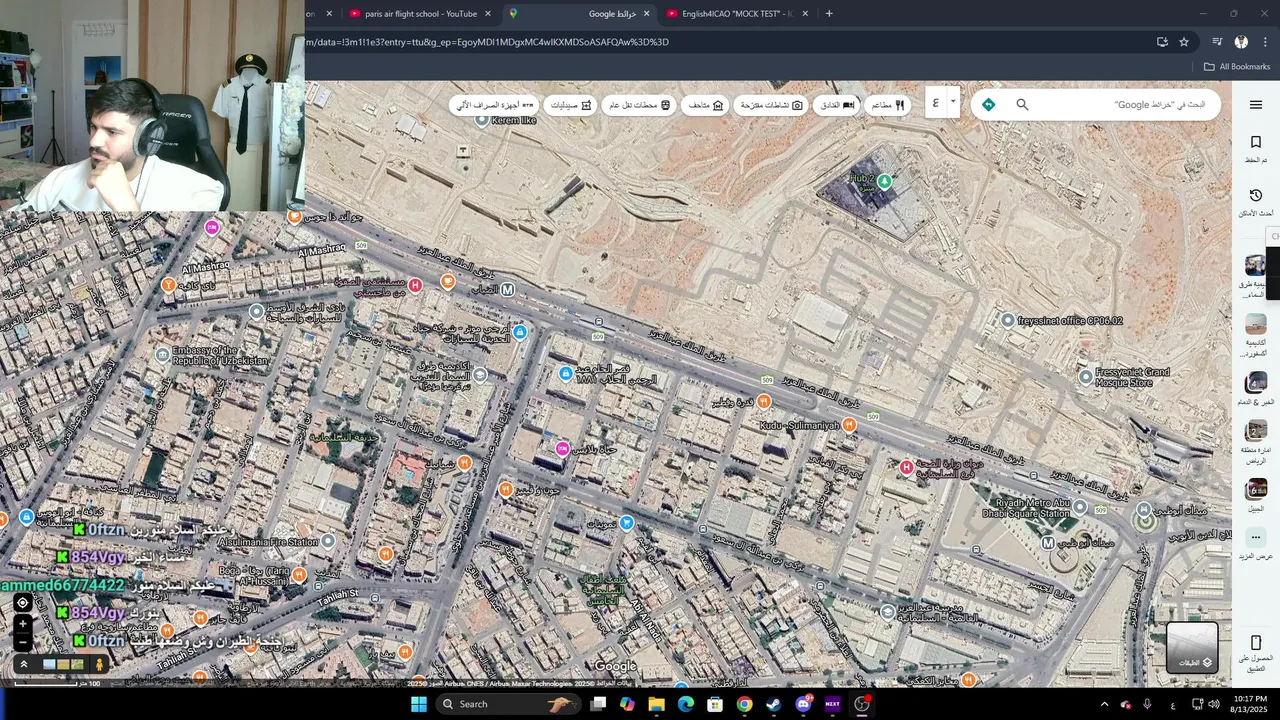Open the Google Maps hamburger menu

(1256, 105)
